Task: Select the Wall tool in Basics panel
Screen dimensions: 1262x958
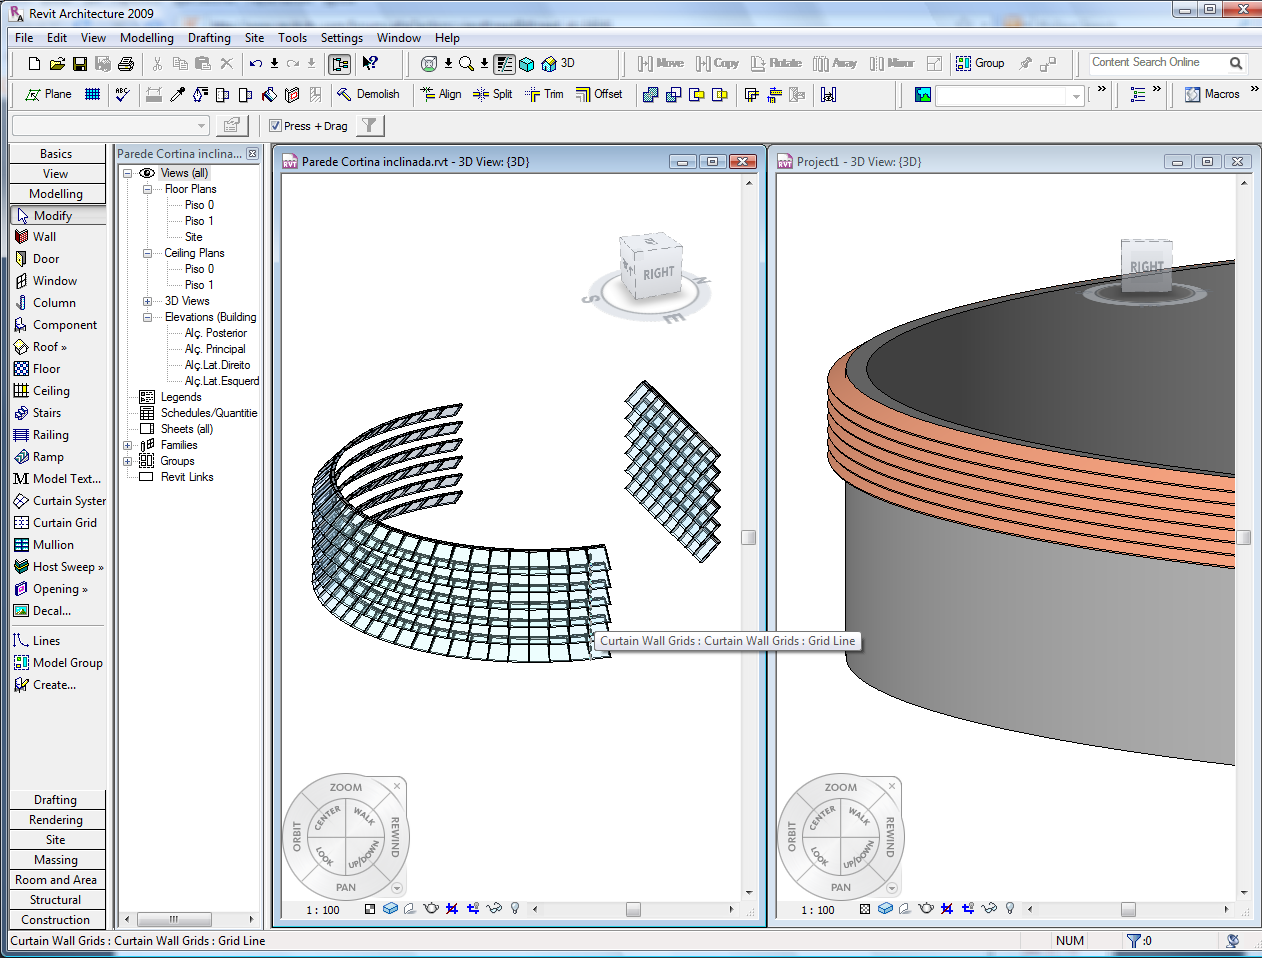Action: point(44,237)
